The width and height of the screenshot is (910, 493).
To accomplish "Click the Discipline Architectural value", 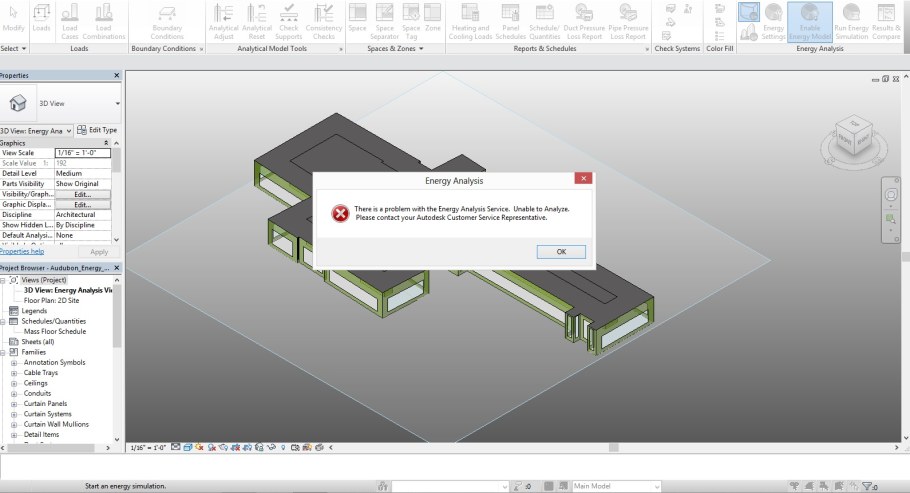I will (82, 215).
